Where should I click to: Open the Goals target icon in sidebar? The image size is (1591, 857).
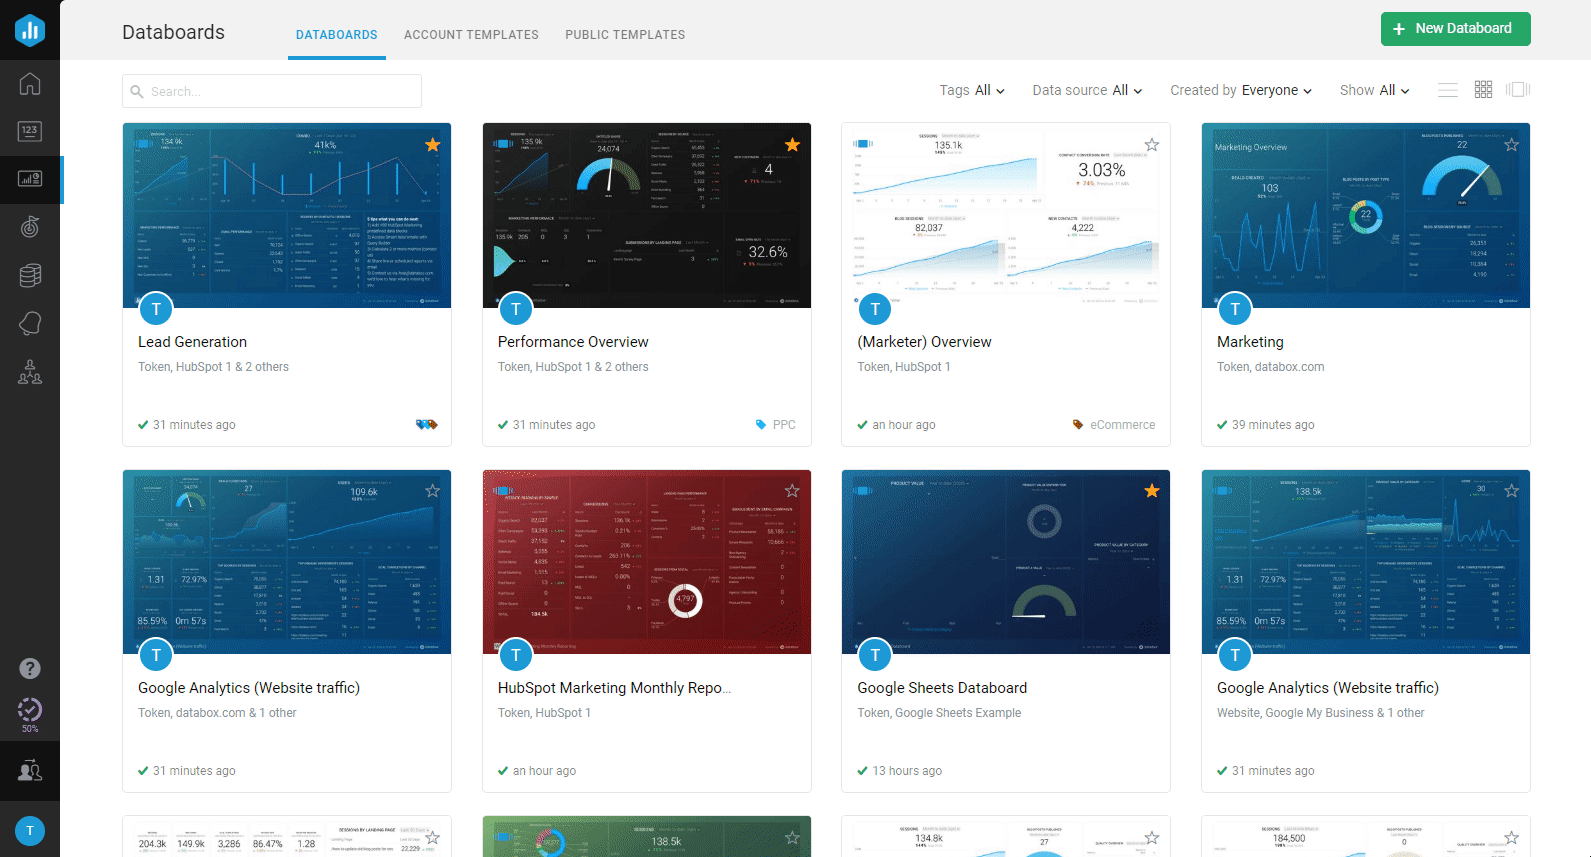pyautogui.click(x=30, y=227)
